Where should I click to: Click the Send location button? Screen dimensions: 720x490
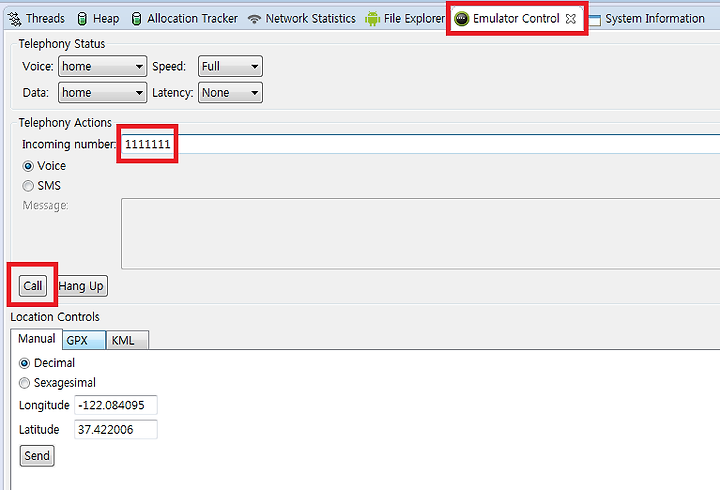point(37,456)
